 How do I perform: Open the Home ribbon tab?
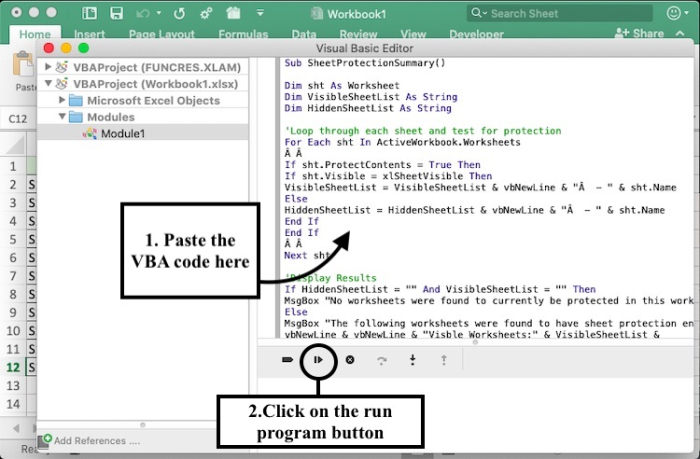pos(35,34)
